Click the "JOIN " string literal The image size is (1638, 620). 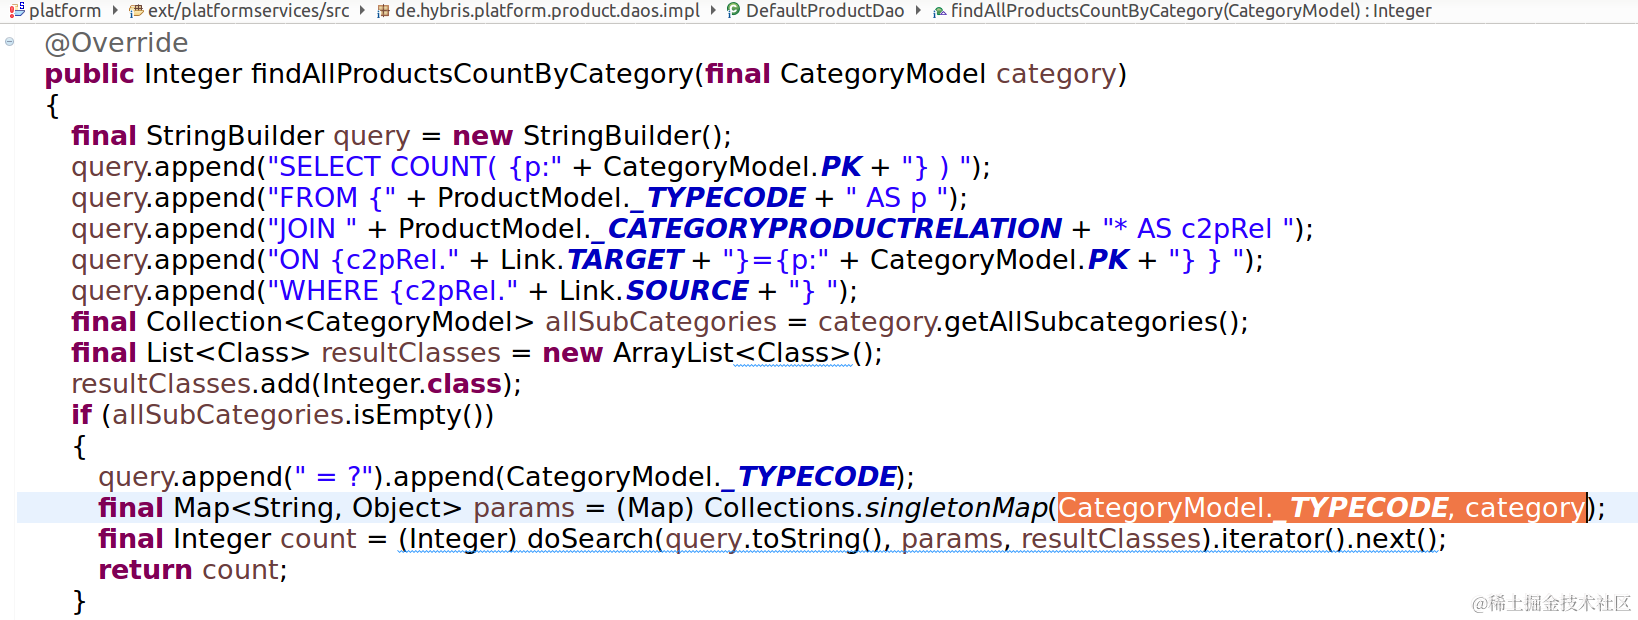[x=312, y=229]
